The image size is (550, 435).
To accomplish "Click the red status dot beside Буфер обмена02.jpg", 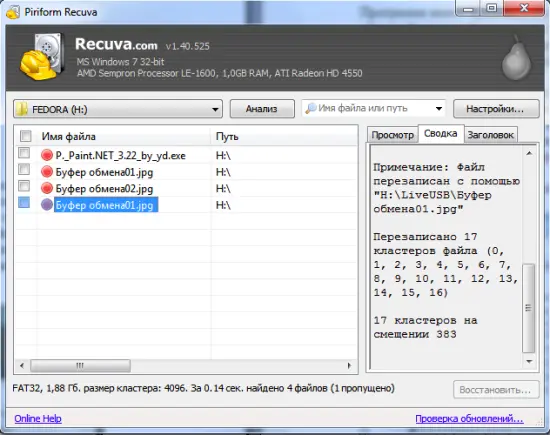I will click(47, 188).
